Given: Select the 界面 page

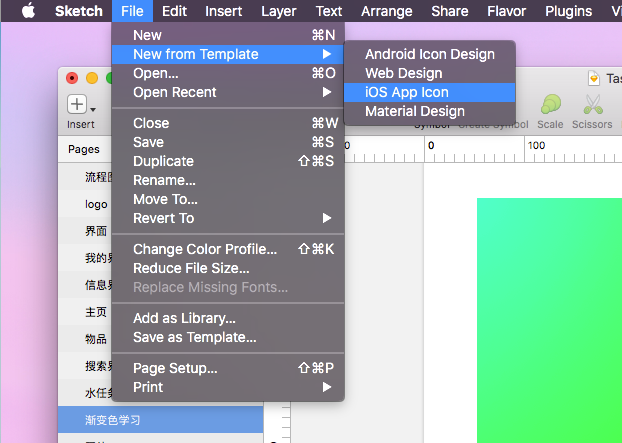Looking at the screenshot, I should click(85, 231).
